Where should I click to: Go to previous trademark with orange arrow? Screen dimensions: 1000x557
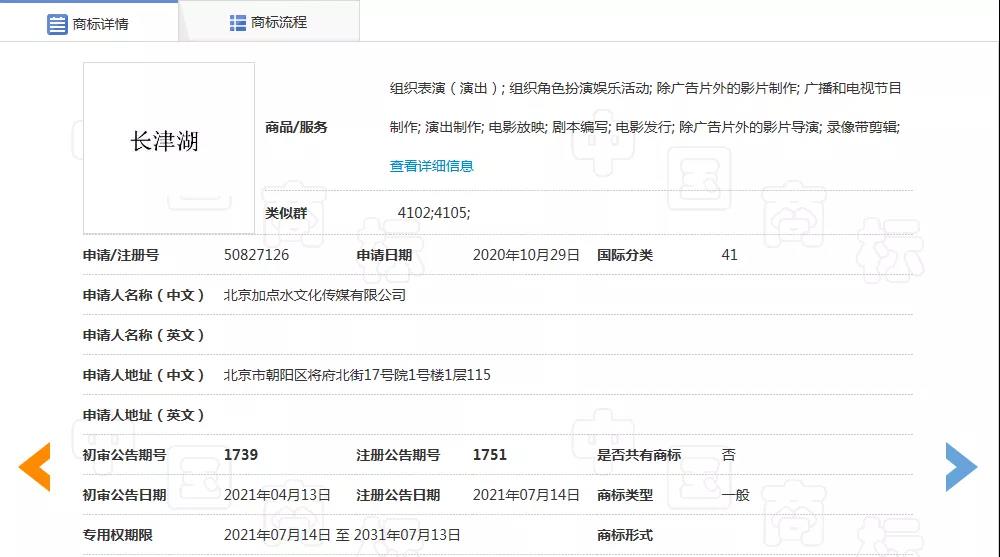click(x=35, y=466)
